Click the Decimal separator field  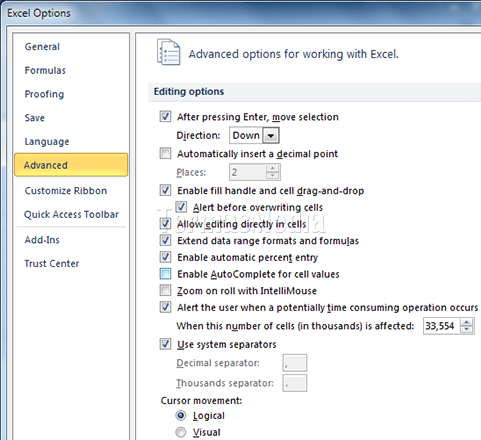point(295,363)
